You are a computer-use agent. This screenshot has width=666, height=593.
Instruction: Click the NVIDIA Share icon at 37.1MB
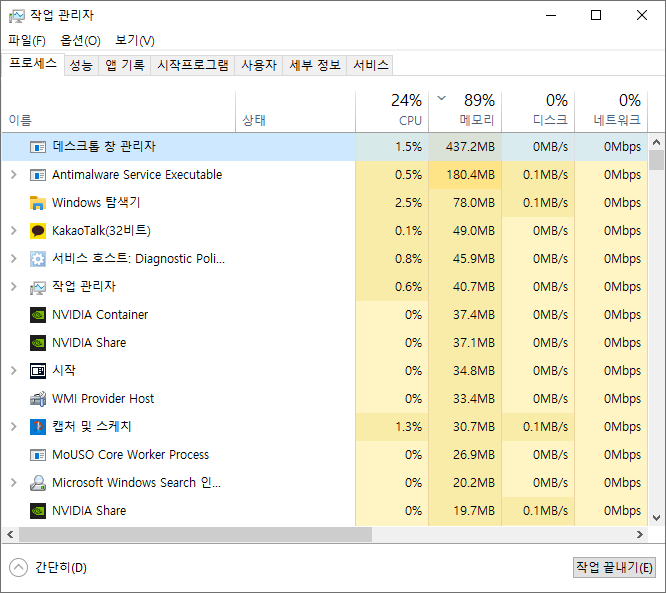click(38, 343)
